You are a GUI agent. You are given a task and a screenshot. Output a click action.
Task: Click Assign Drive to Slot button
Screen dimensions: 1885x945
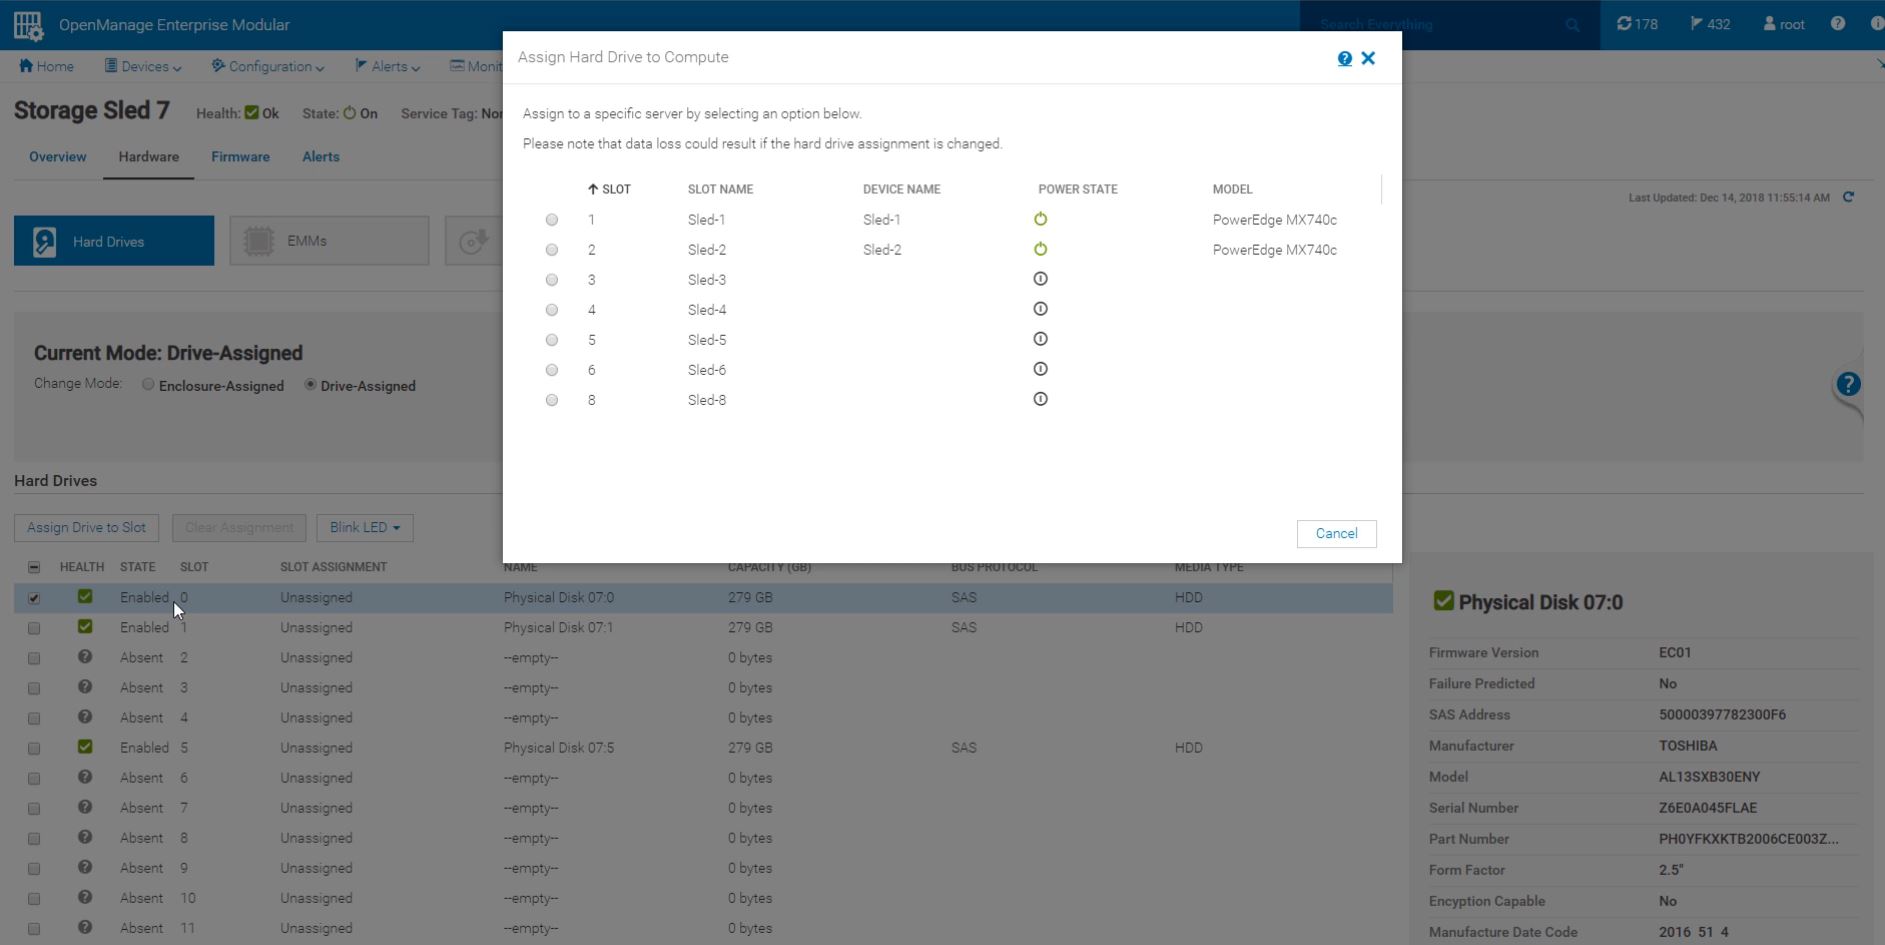pos(86,528)
